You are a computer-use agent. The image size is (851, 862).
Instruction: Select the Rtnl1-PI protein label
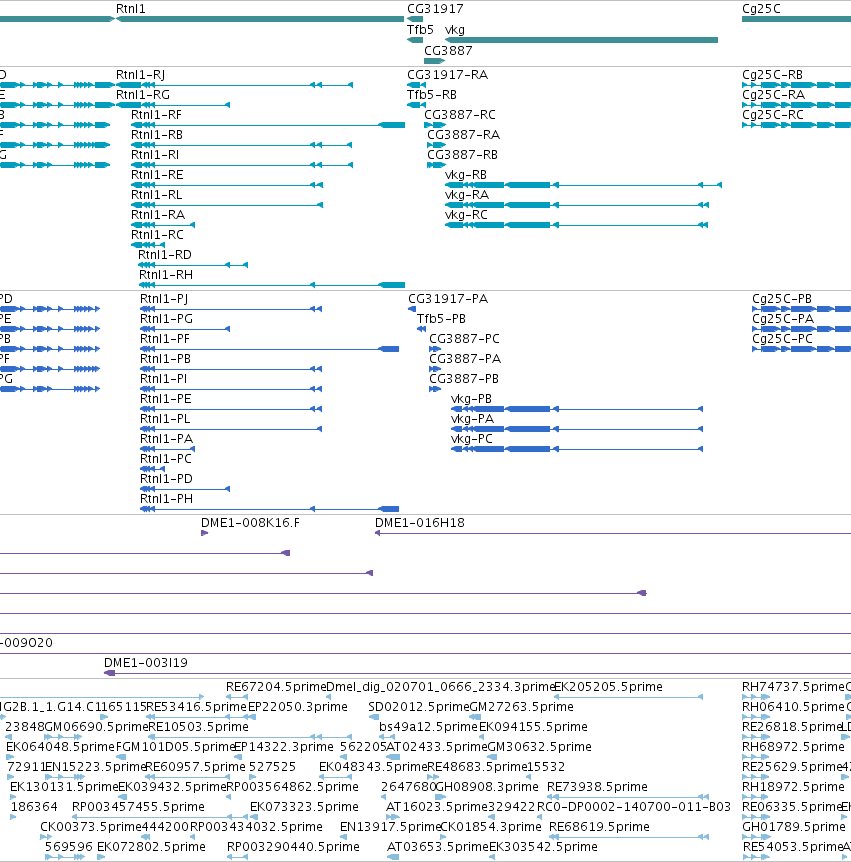(x=163, y=379)
